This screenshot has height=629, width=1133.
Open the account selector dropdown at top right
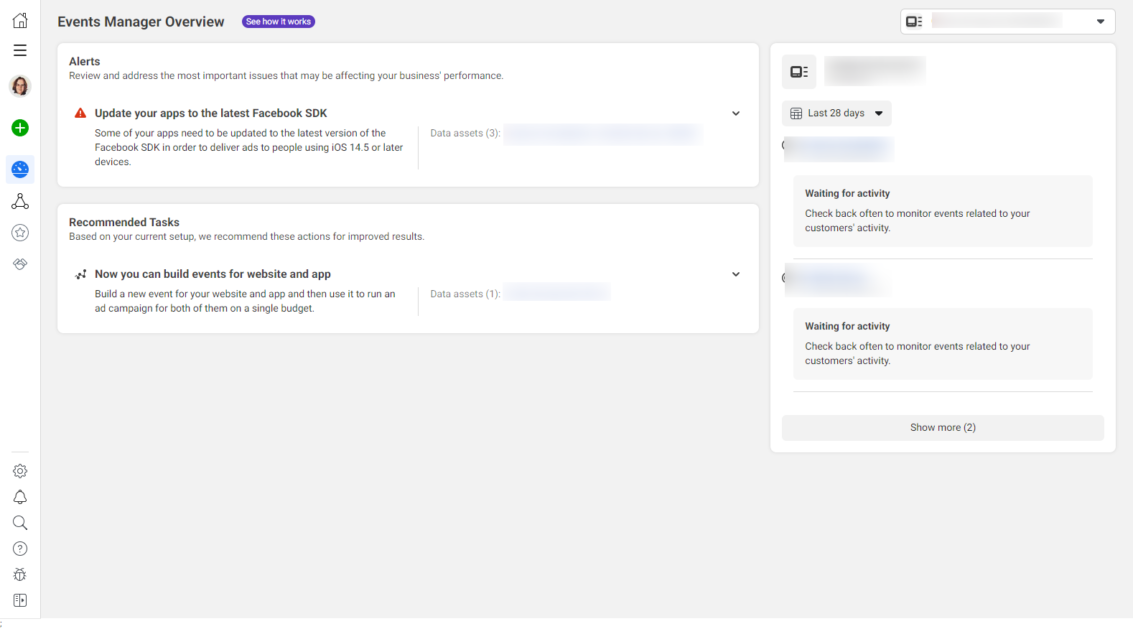(x=1007, y=22)
